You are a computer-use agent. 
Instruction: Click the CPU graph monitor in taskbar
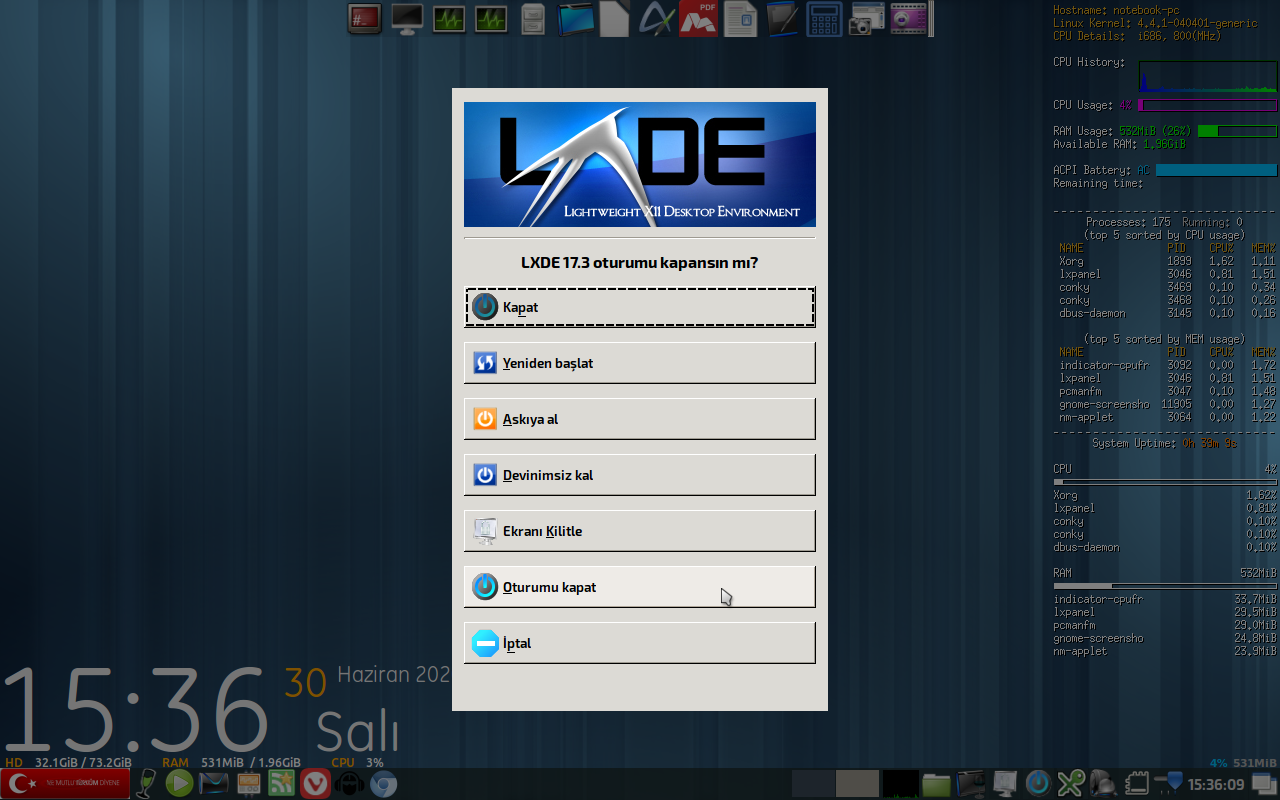point(900,784)
